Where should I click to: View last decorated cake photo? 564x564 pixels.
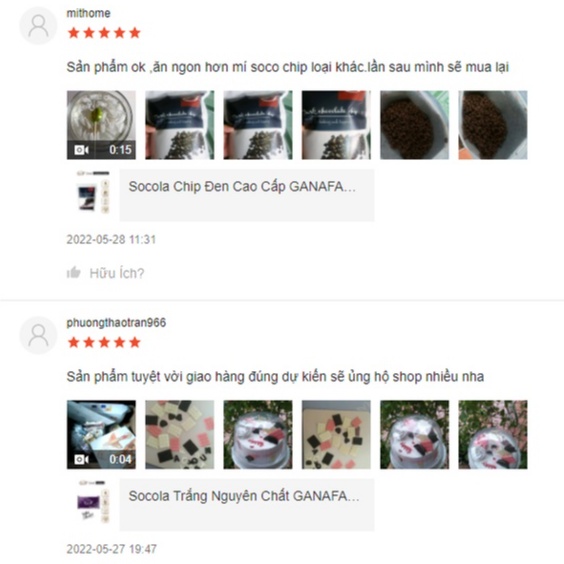point(493,435)
